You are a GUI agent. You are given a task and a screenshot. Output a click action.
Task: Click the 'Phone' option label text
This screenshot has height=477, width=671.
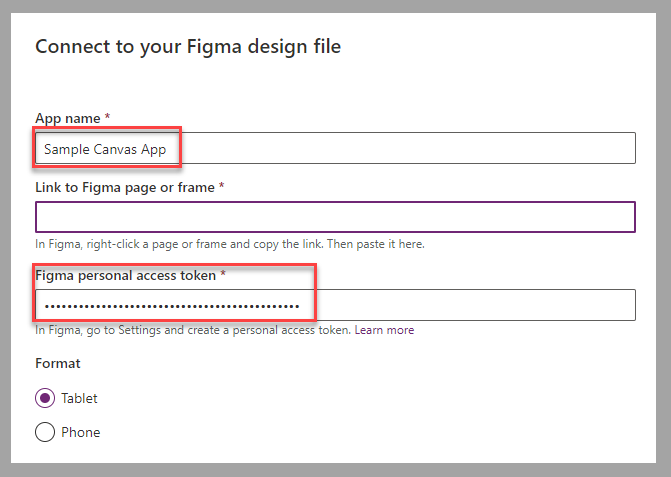80,432
